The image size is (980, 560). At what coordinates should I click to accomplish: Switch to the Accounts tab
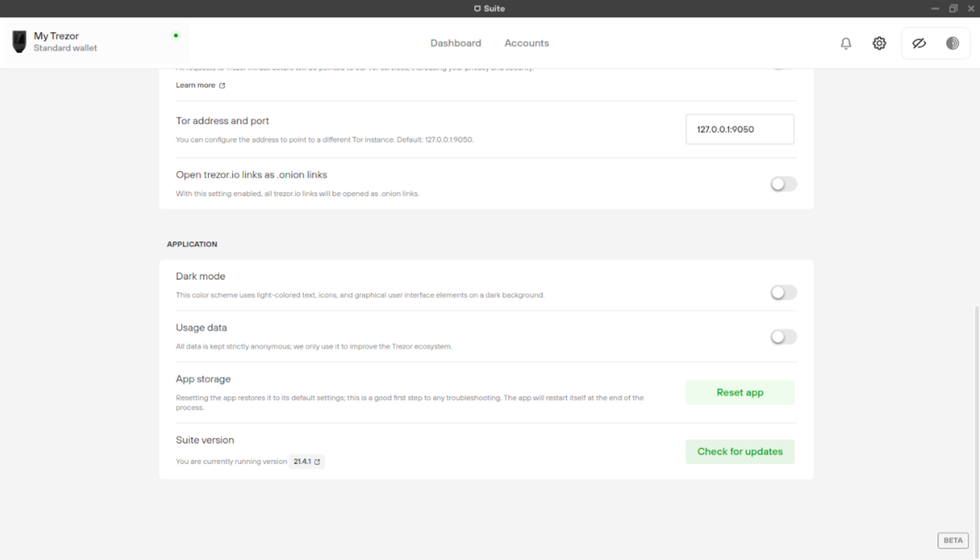(526, 43)
